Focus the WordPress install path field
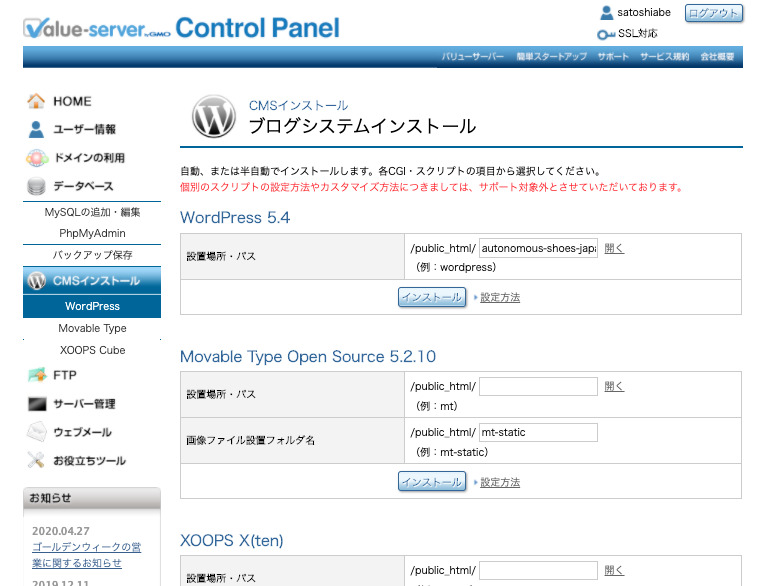The width and height of the screenshot is (774, 586). tap(538, 248)
